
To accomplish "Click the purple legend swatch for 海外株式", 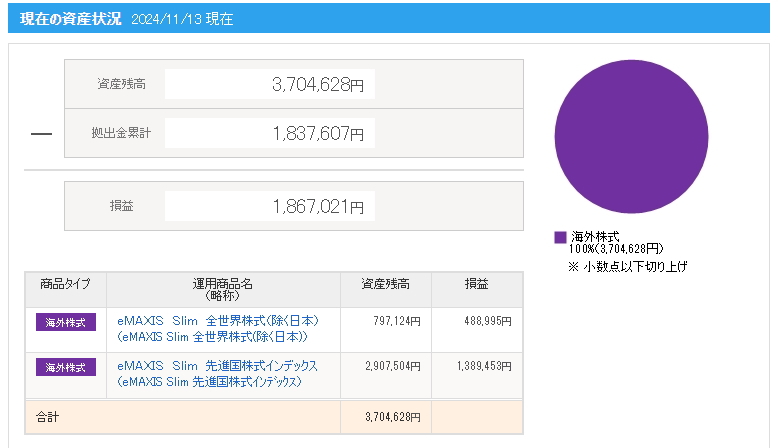I will (x=560, y=237).
